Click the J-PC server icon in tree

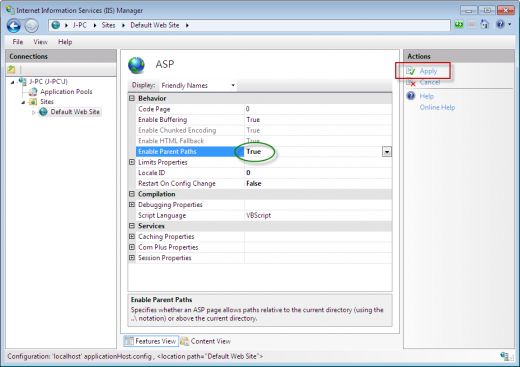tap(23, 81)
